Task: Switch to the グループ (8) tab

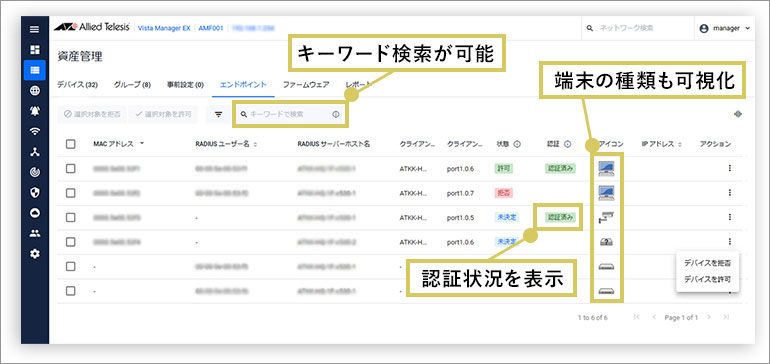Action: click(x=132, y=84)
